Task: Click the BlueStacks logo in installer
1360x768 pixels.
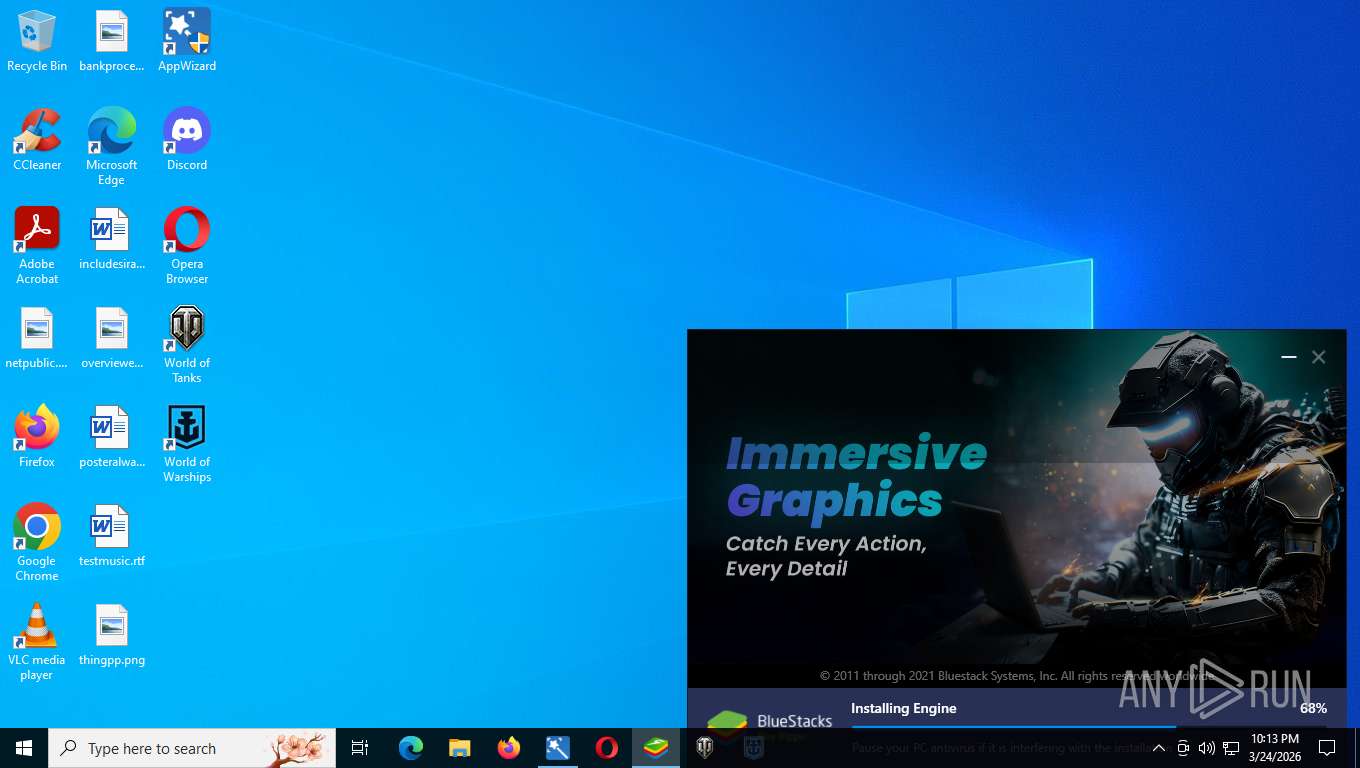Action: pos(769,722)
